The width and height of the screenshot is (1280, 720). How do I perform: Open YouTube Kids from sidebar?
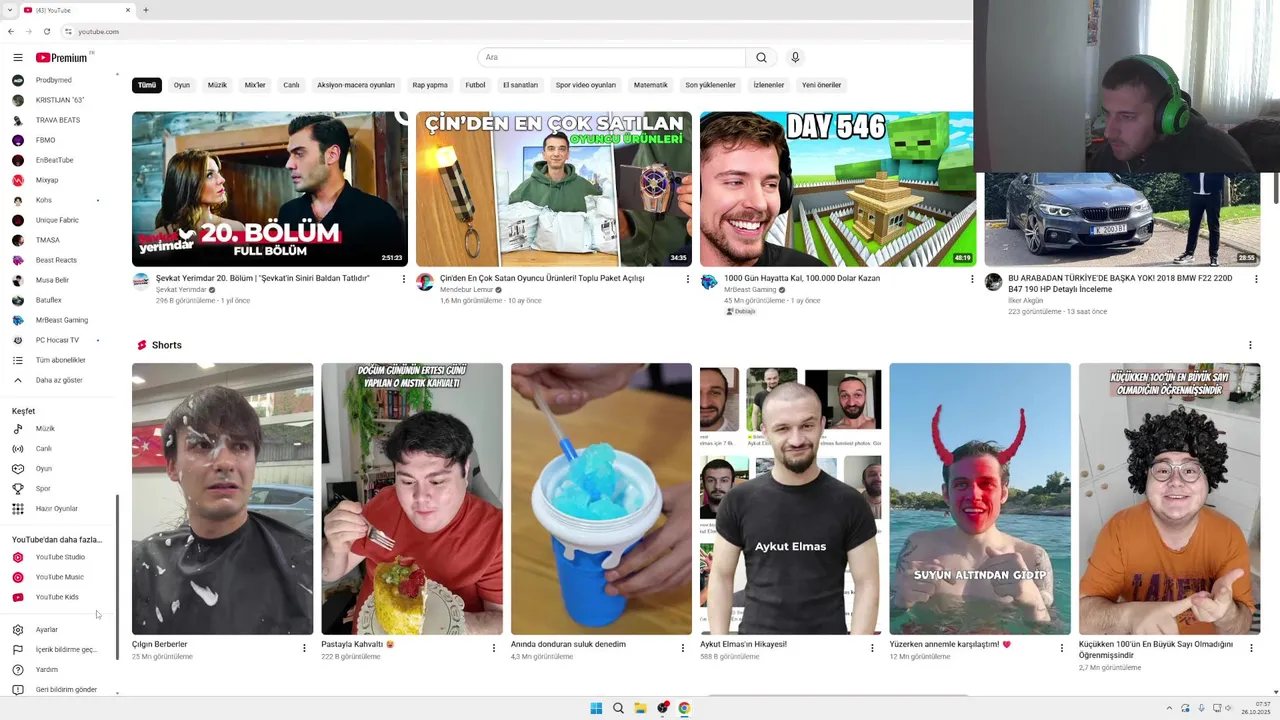click(x=60, y=597)
